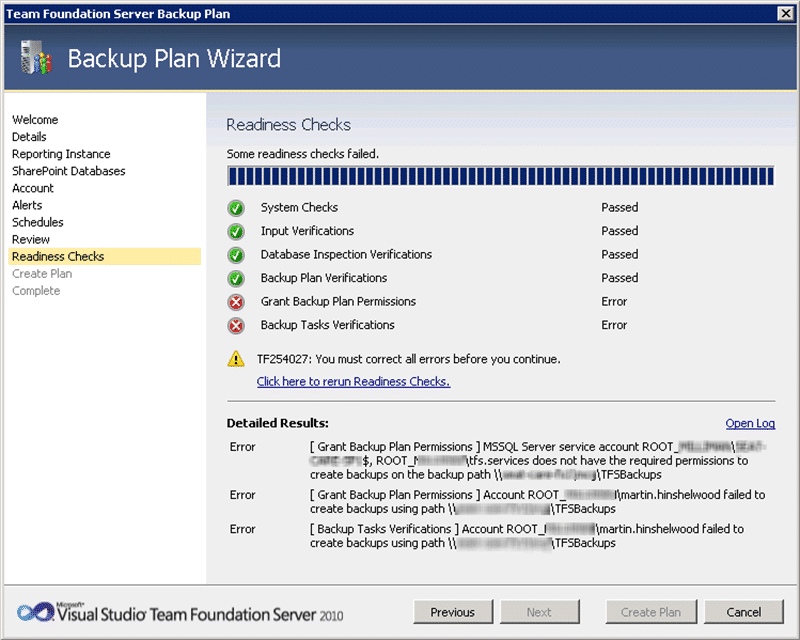This screenshot has height=640, width=800.
Task: Click the Visual Studio infinity logo in the footer
Action: (x=35, y=611)
